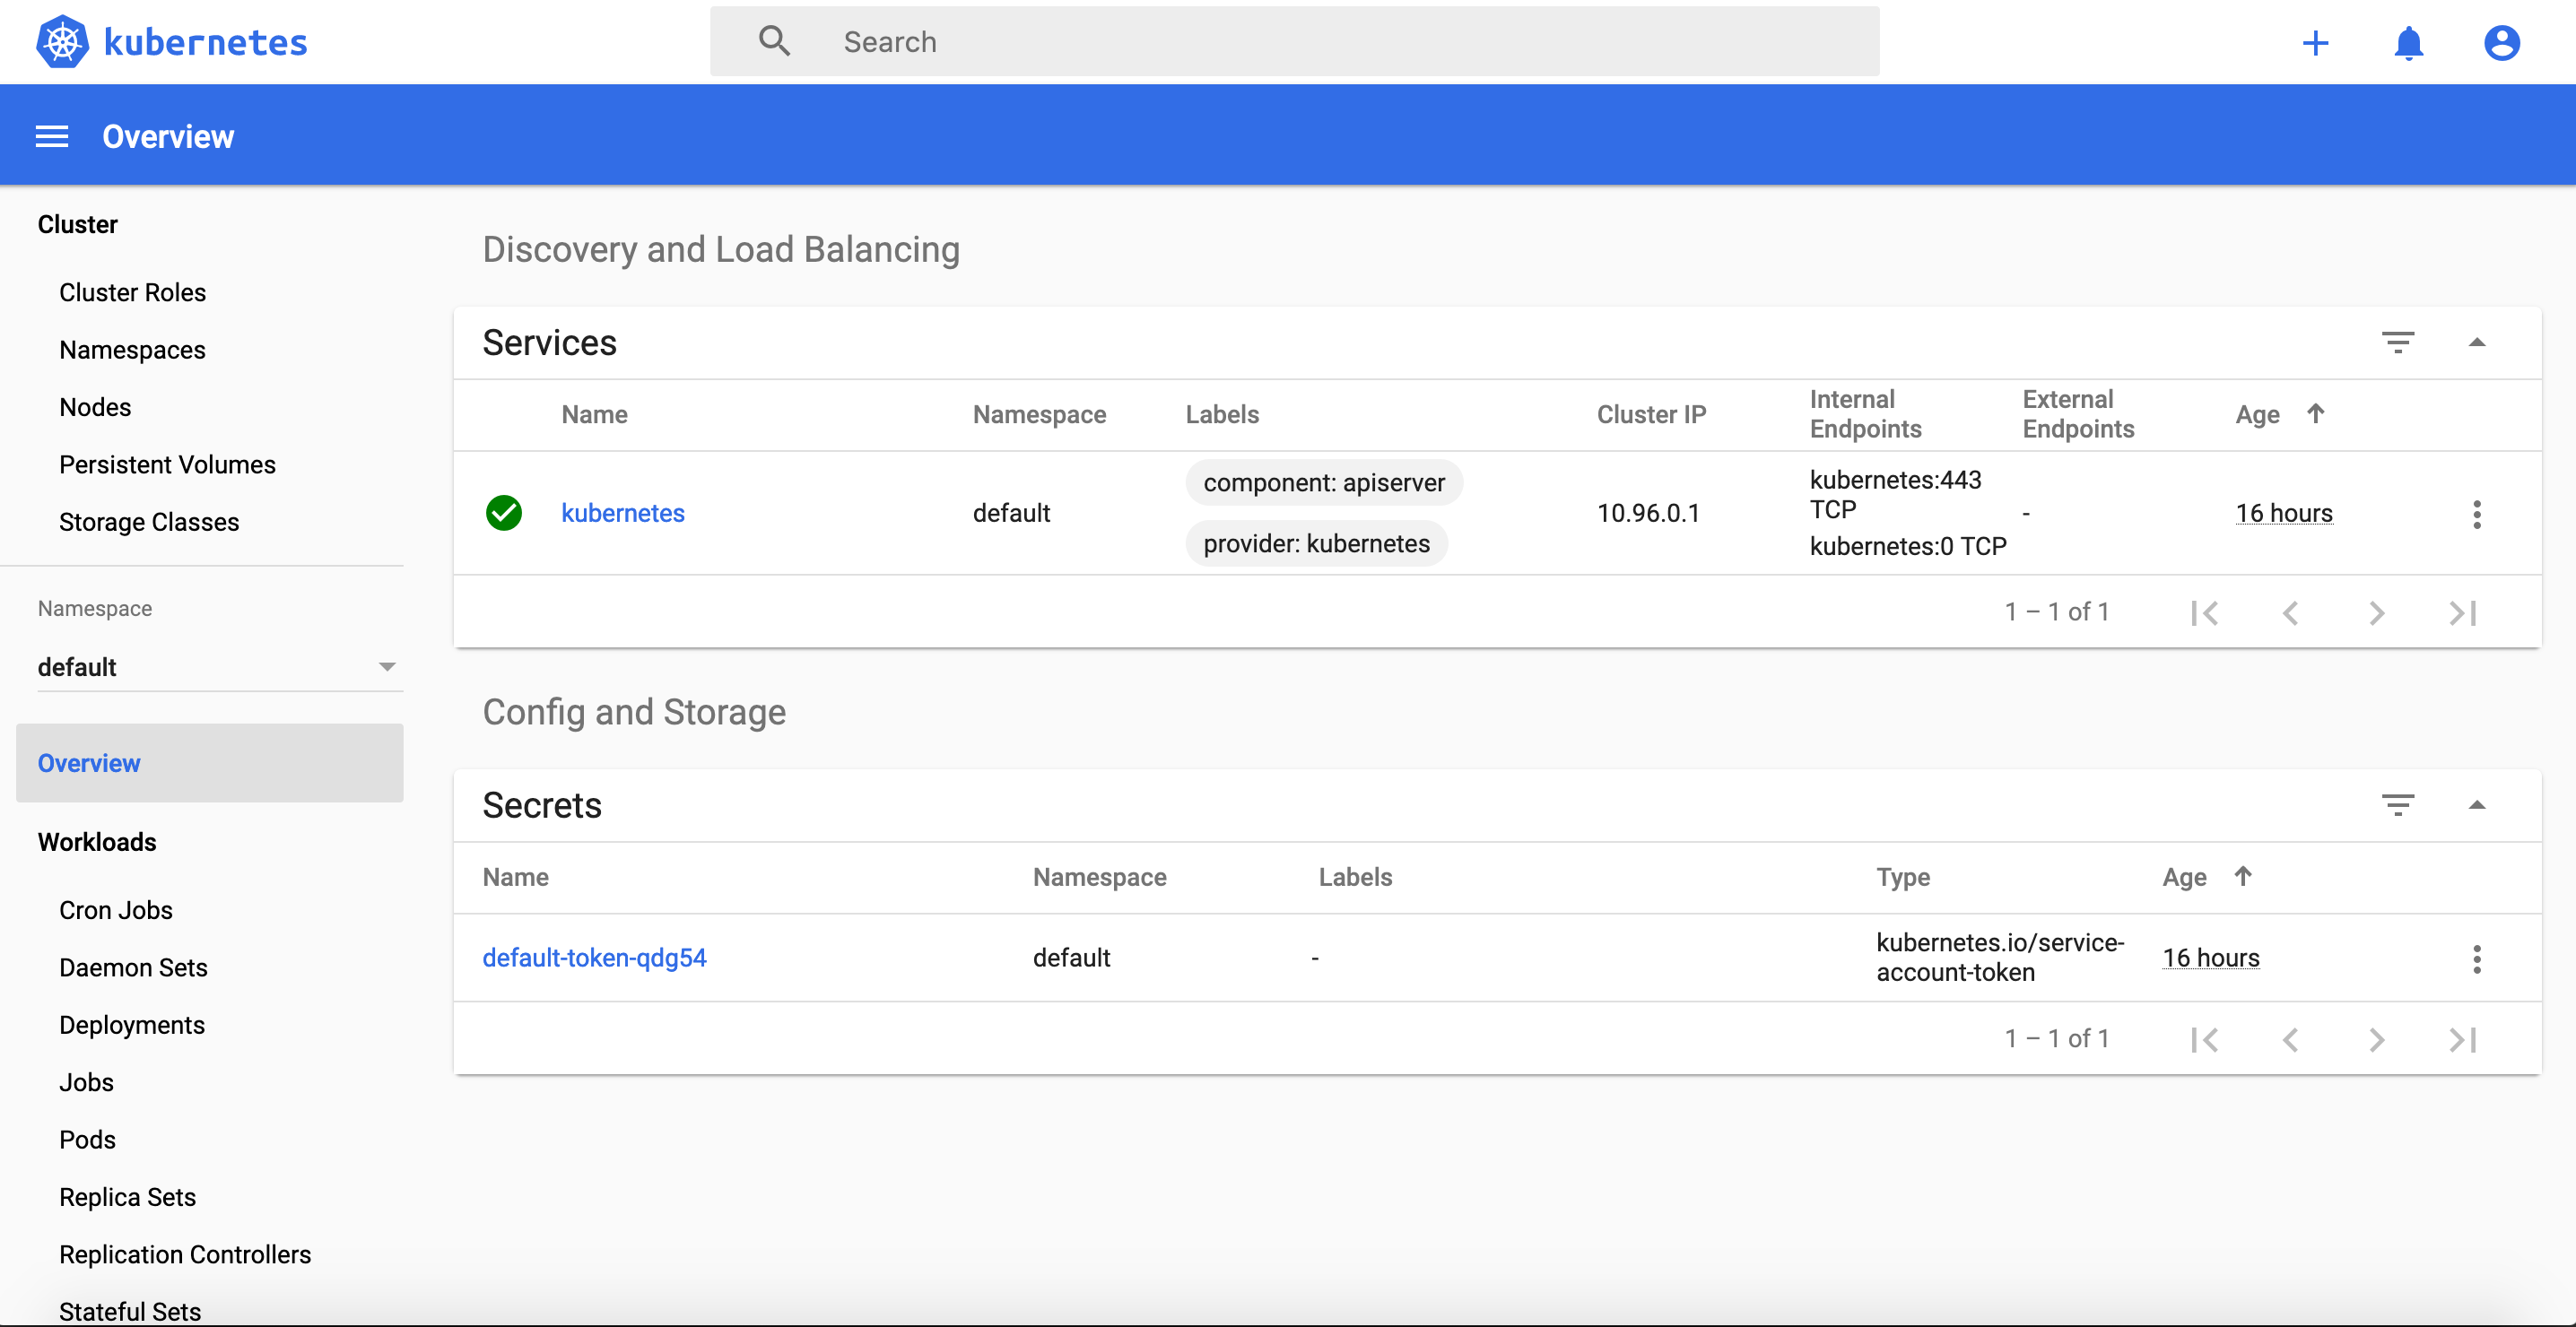Click the Kubernetes logo icon

tap(62, 42)
